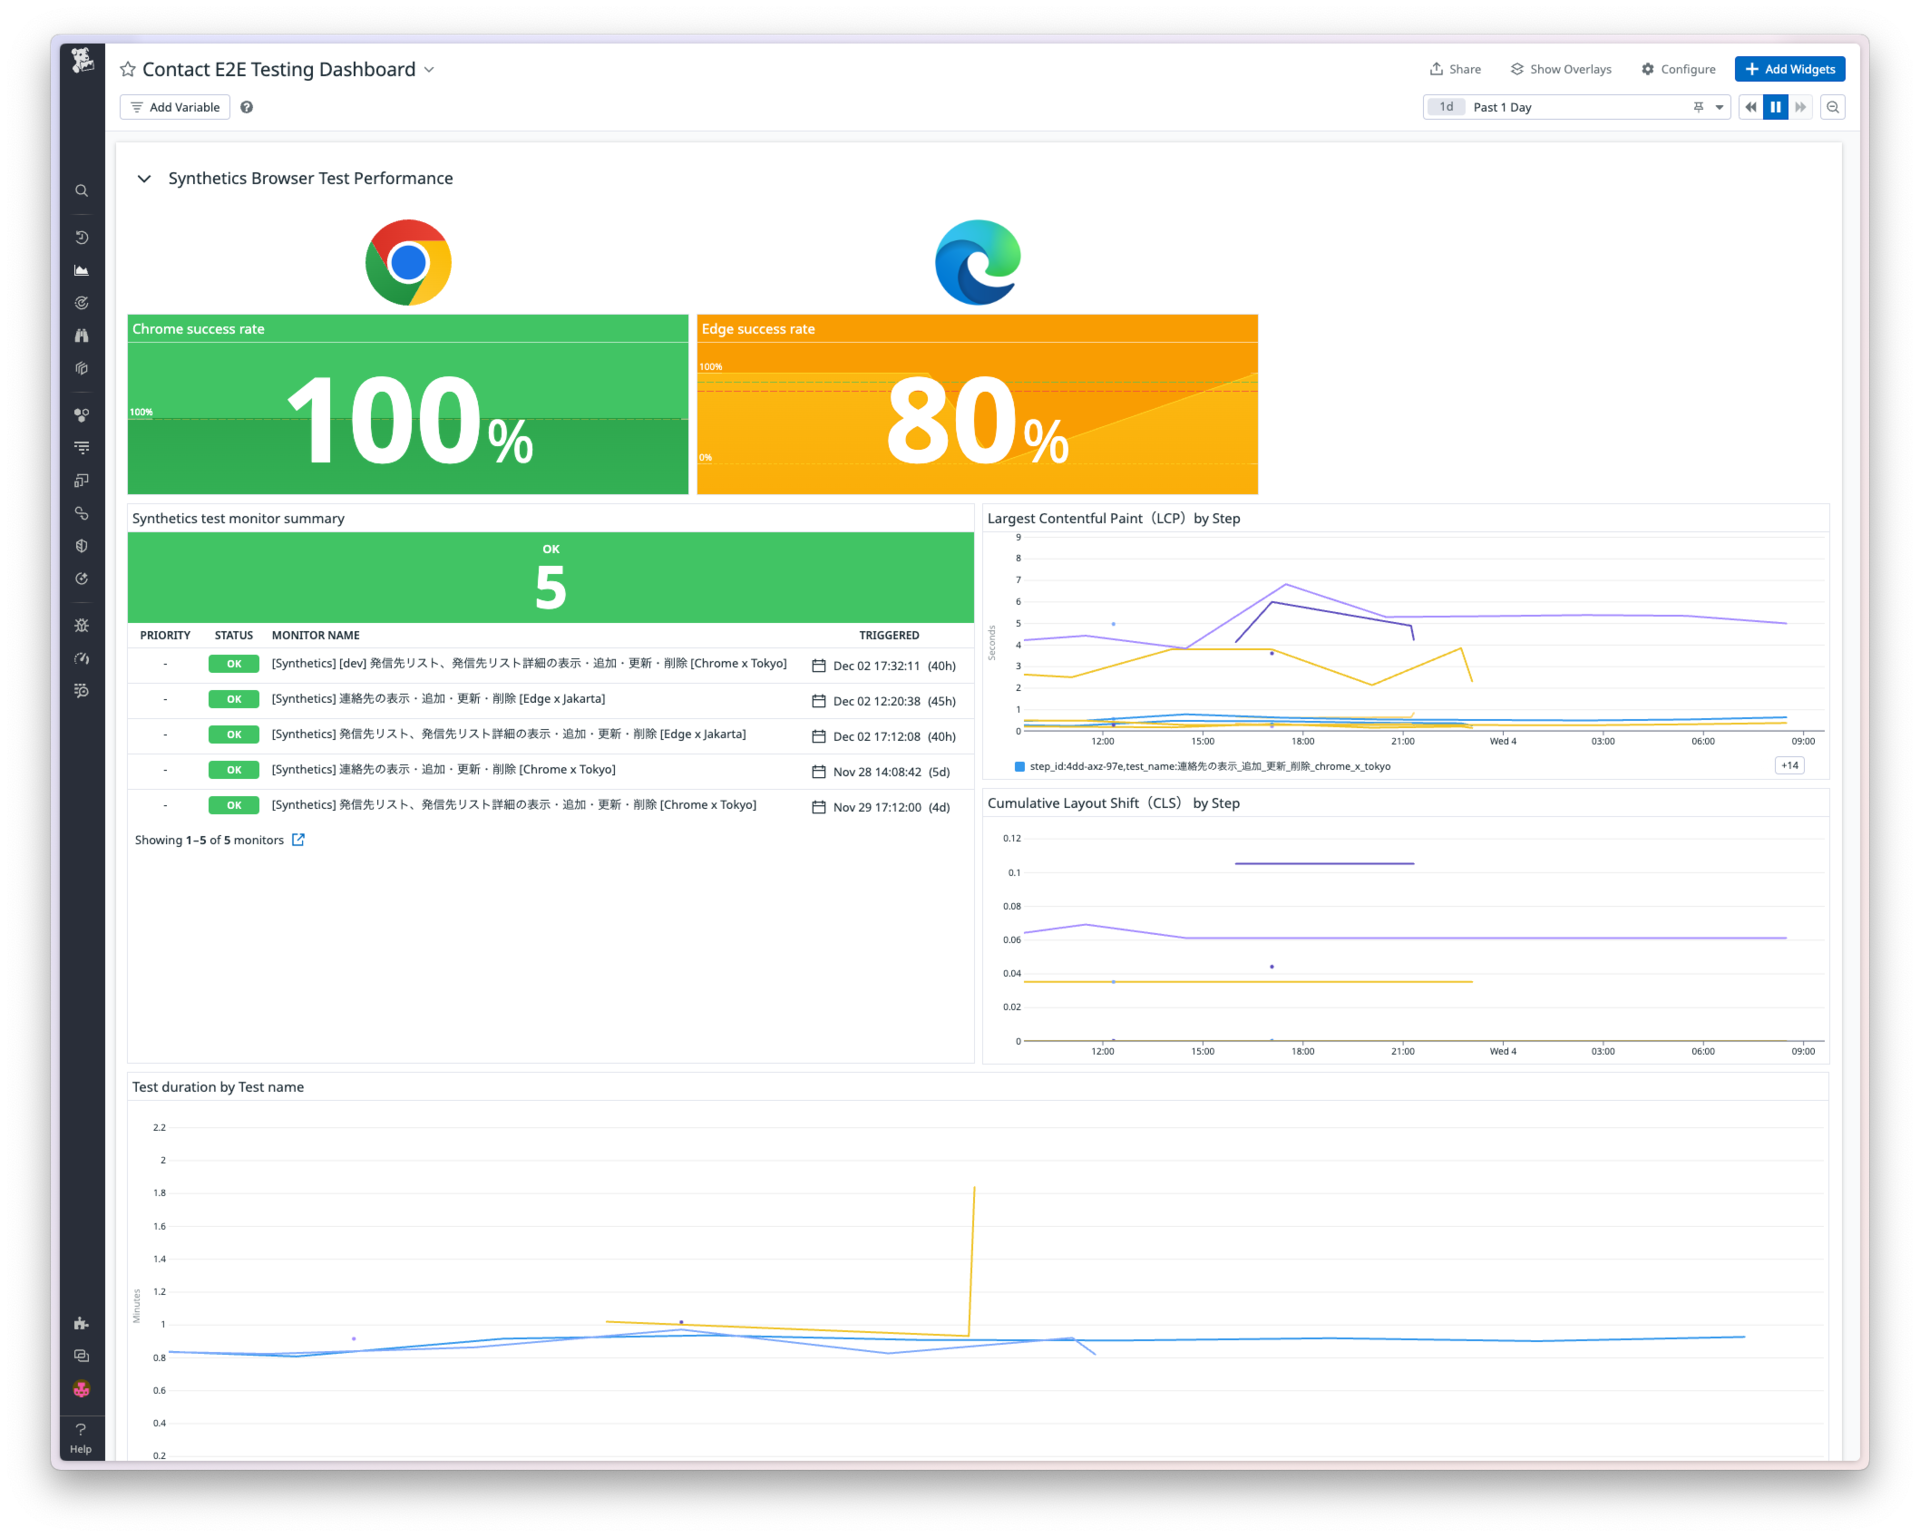Click the Test duration by Test name title
This screenshot has height=1537, width=1920.
pyautogui.click(x=218, y=1088)
